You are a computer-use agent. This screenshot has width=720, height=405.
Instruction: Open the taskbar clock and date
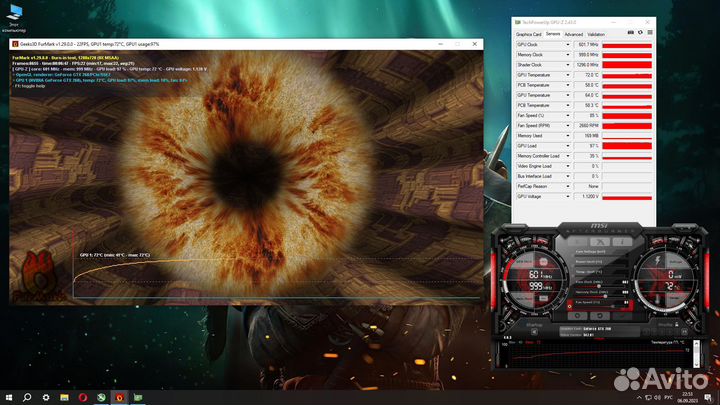tap(687, 397)
